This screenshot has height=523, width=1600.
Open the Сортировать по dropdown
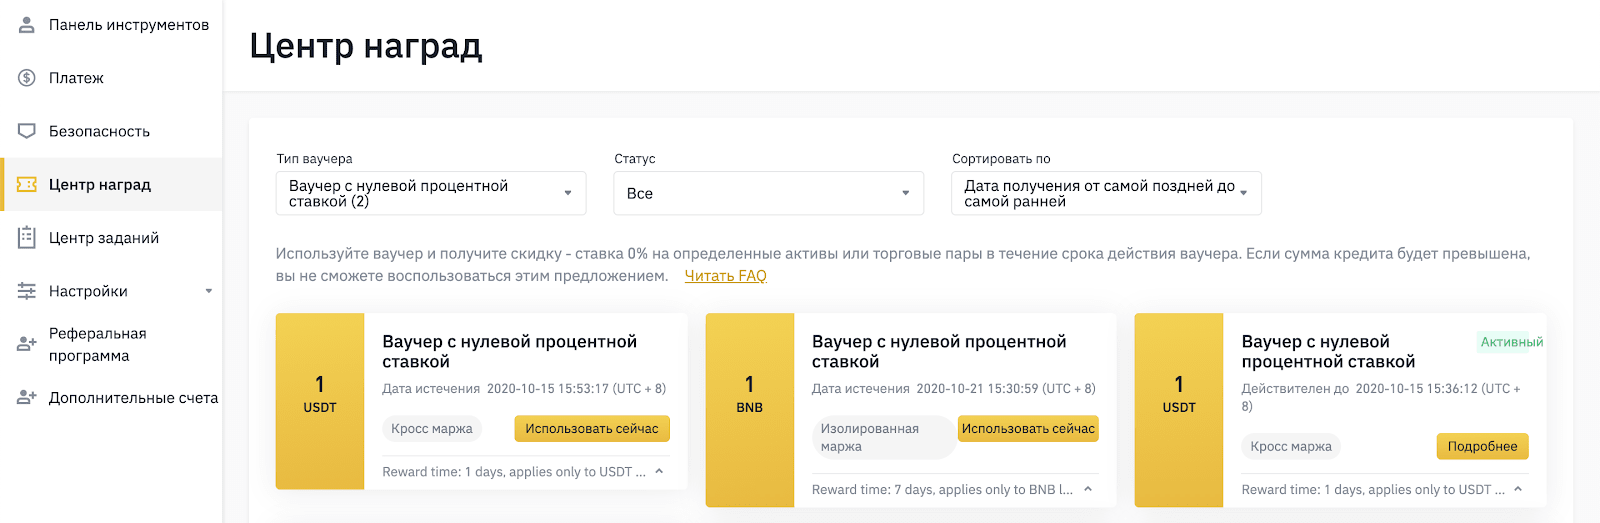[x=1106, y=193]
